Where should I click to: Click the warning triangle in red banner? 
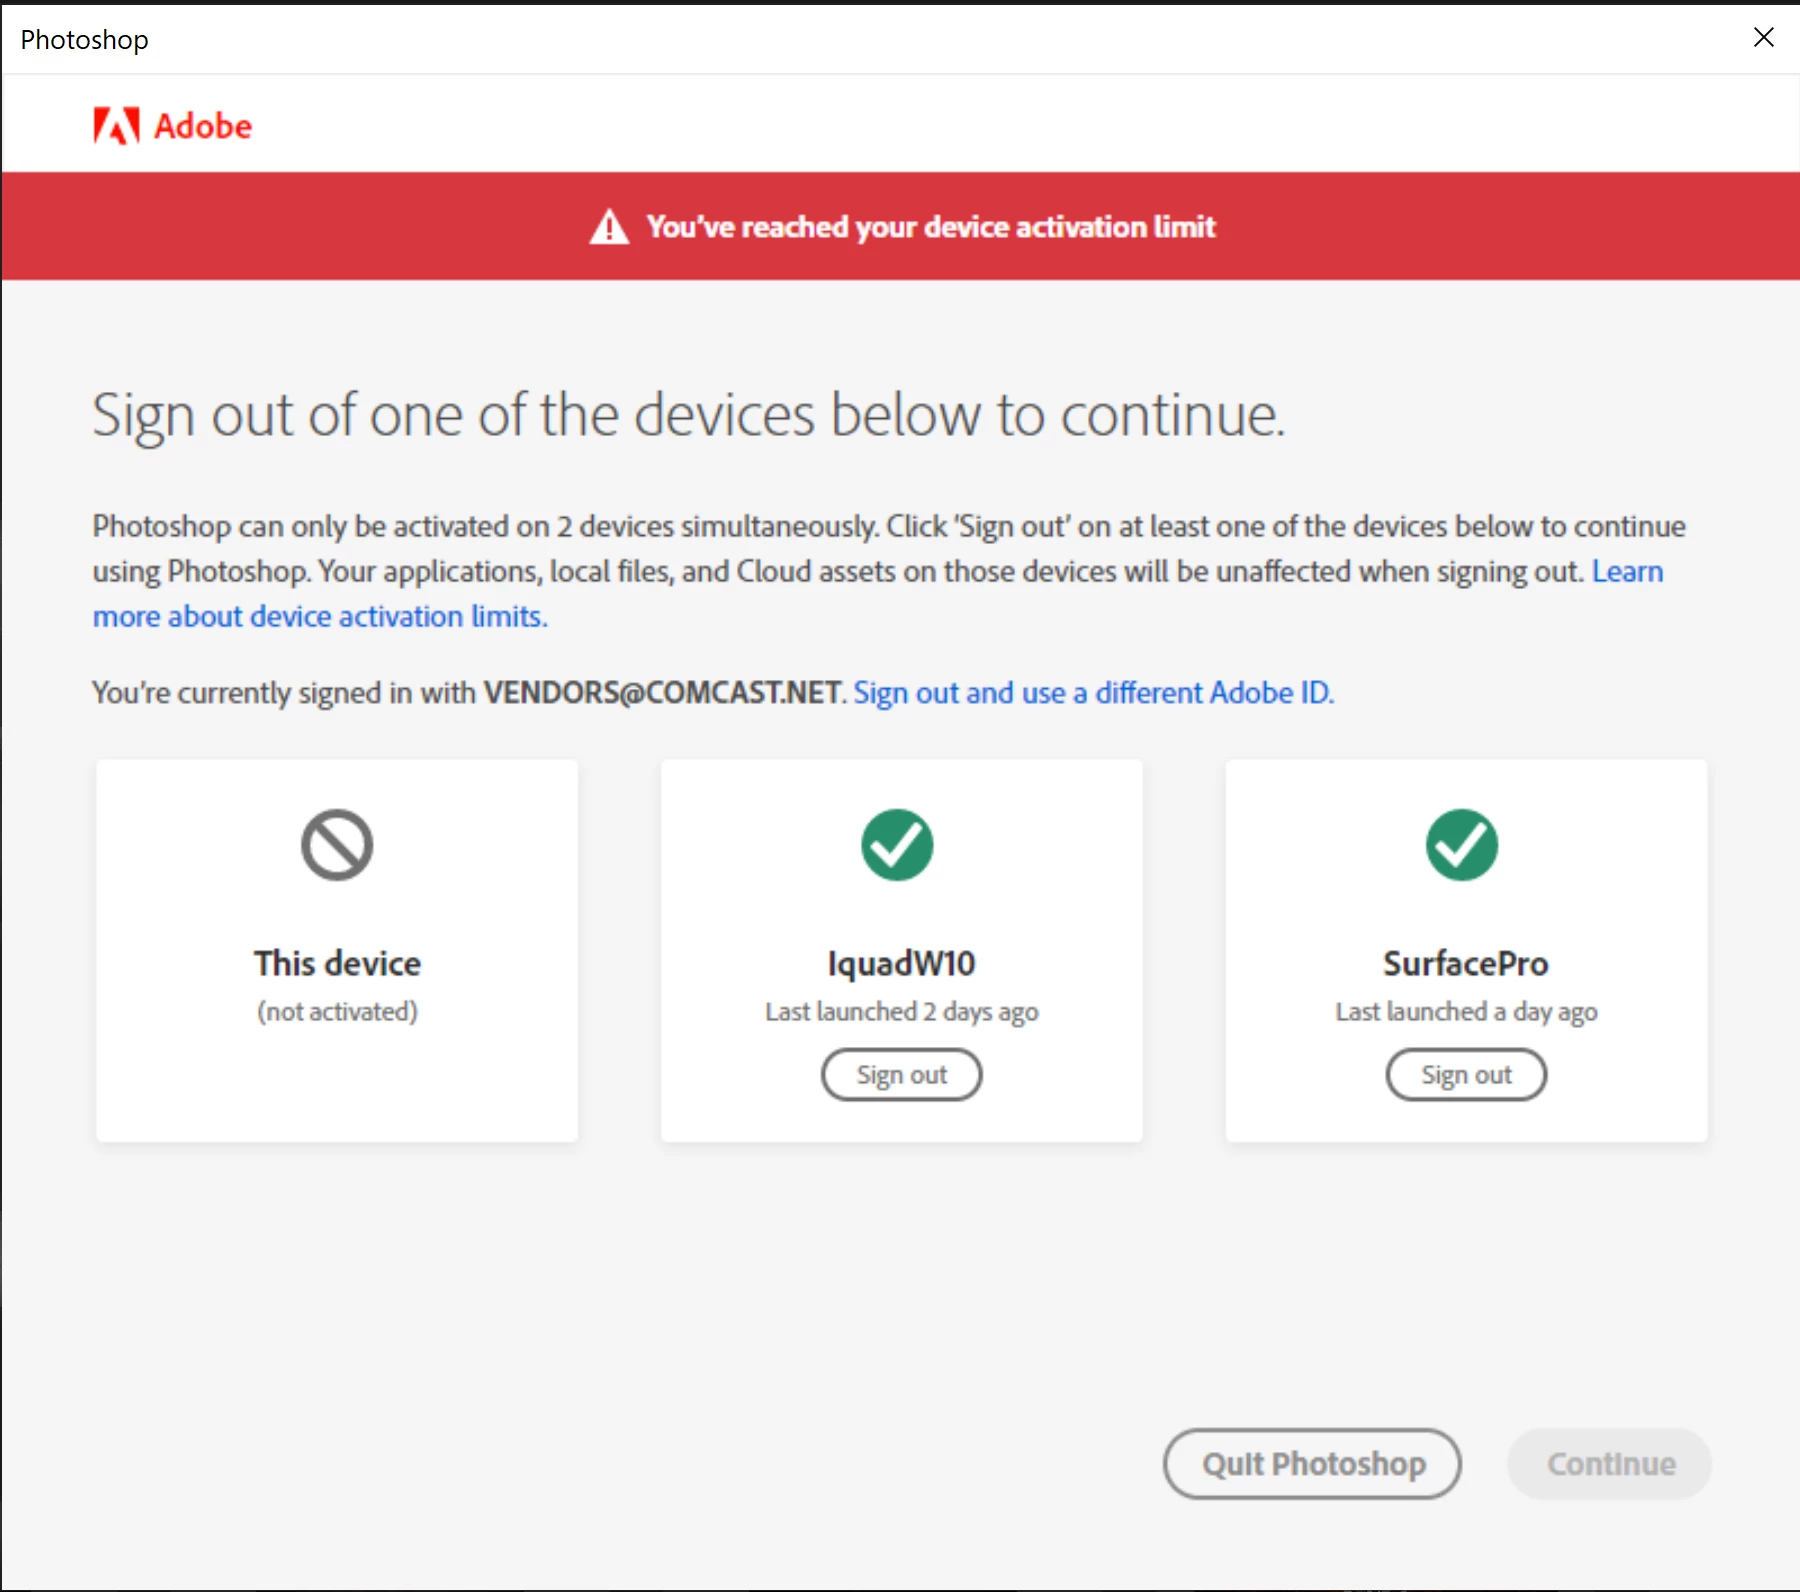pyautogui.click(x=609, y=227)
